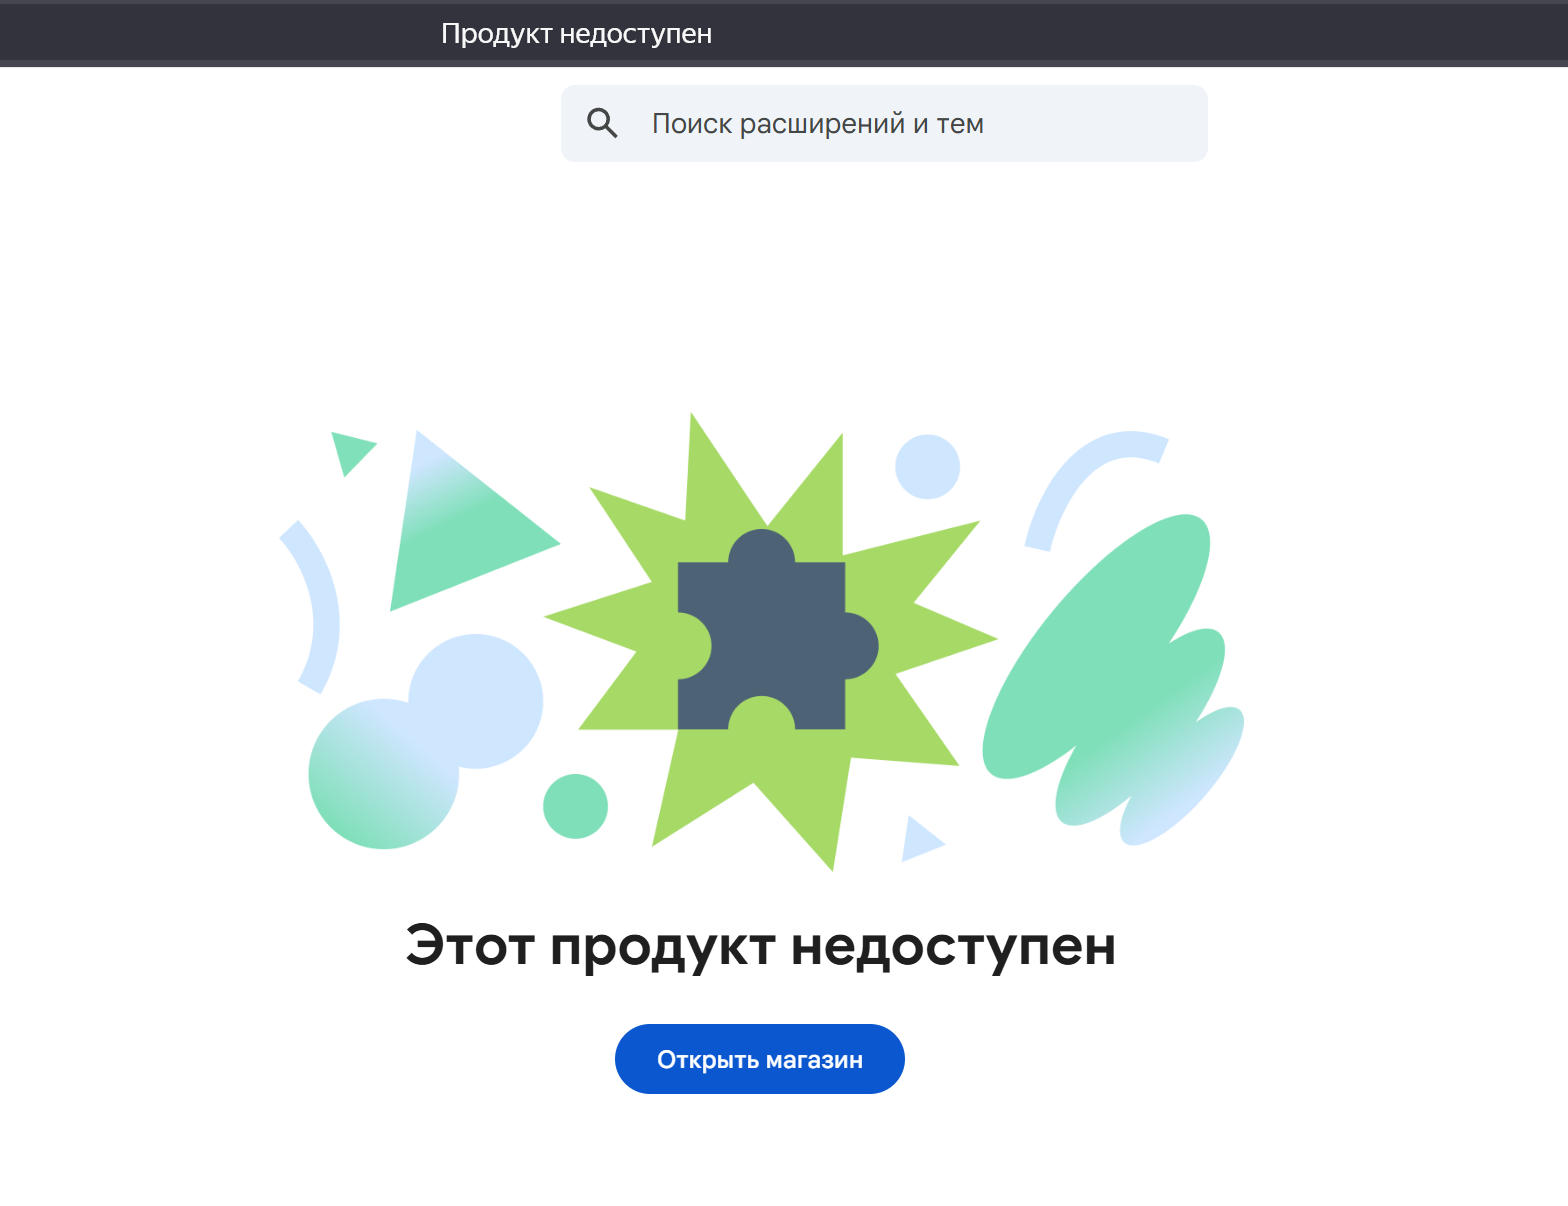Click the small light blue circle above the starburst

pyautogui.click(x=927, y=467)
